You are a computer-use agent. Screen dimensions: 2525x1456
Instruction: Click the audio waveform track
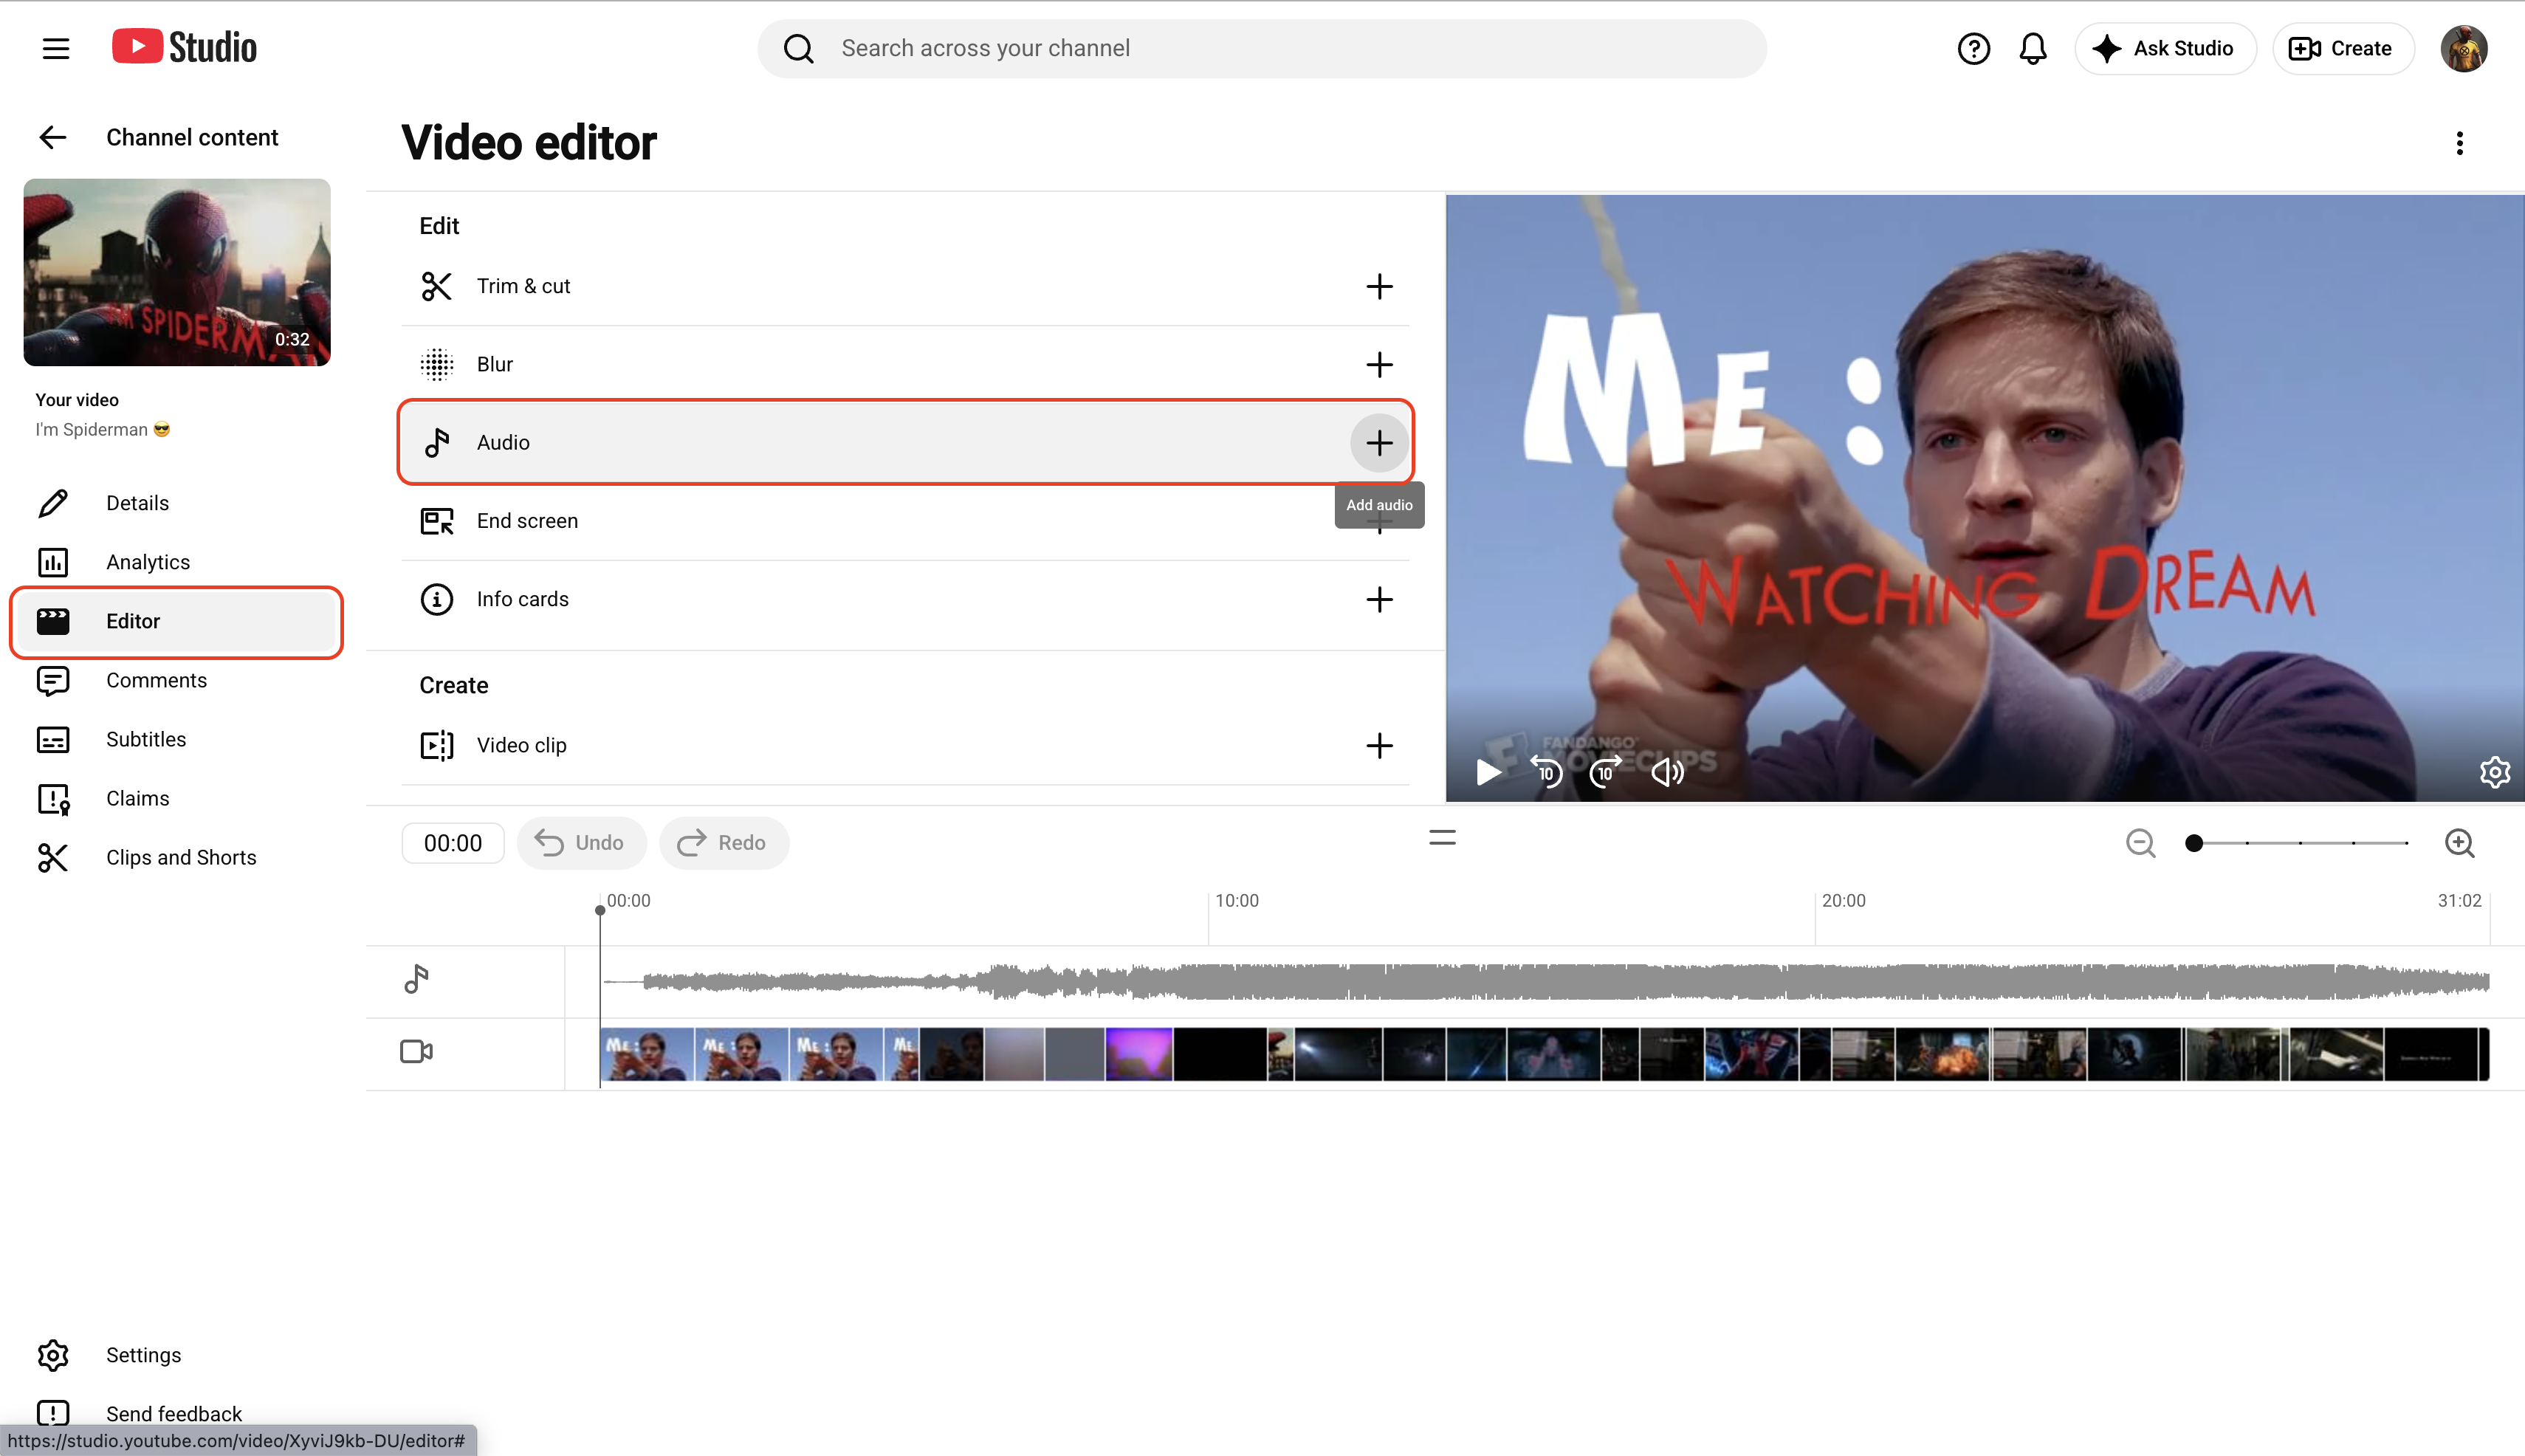point(1545,982)
